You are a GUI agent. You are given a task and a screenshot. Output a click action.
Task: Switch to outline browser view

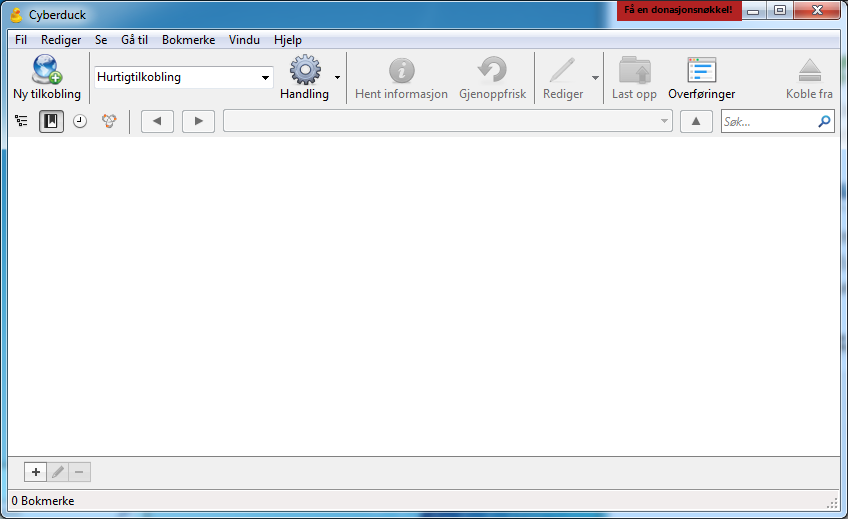point(22,121)
